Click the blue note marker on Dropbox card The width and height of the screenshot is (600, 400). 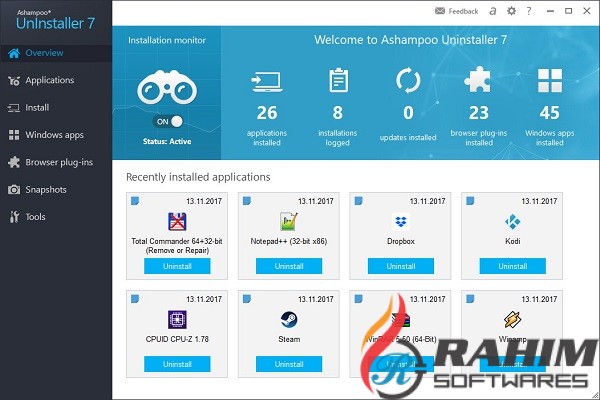click(359, 201)
